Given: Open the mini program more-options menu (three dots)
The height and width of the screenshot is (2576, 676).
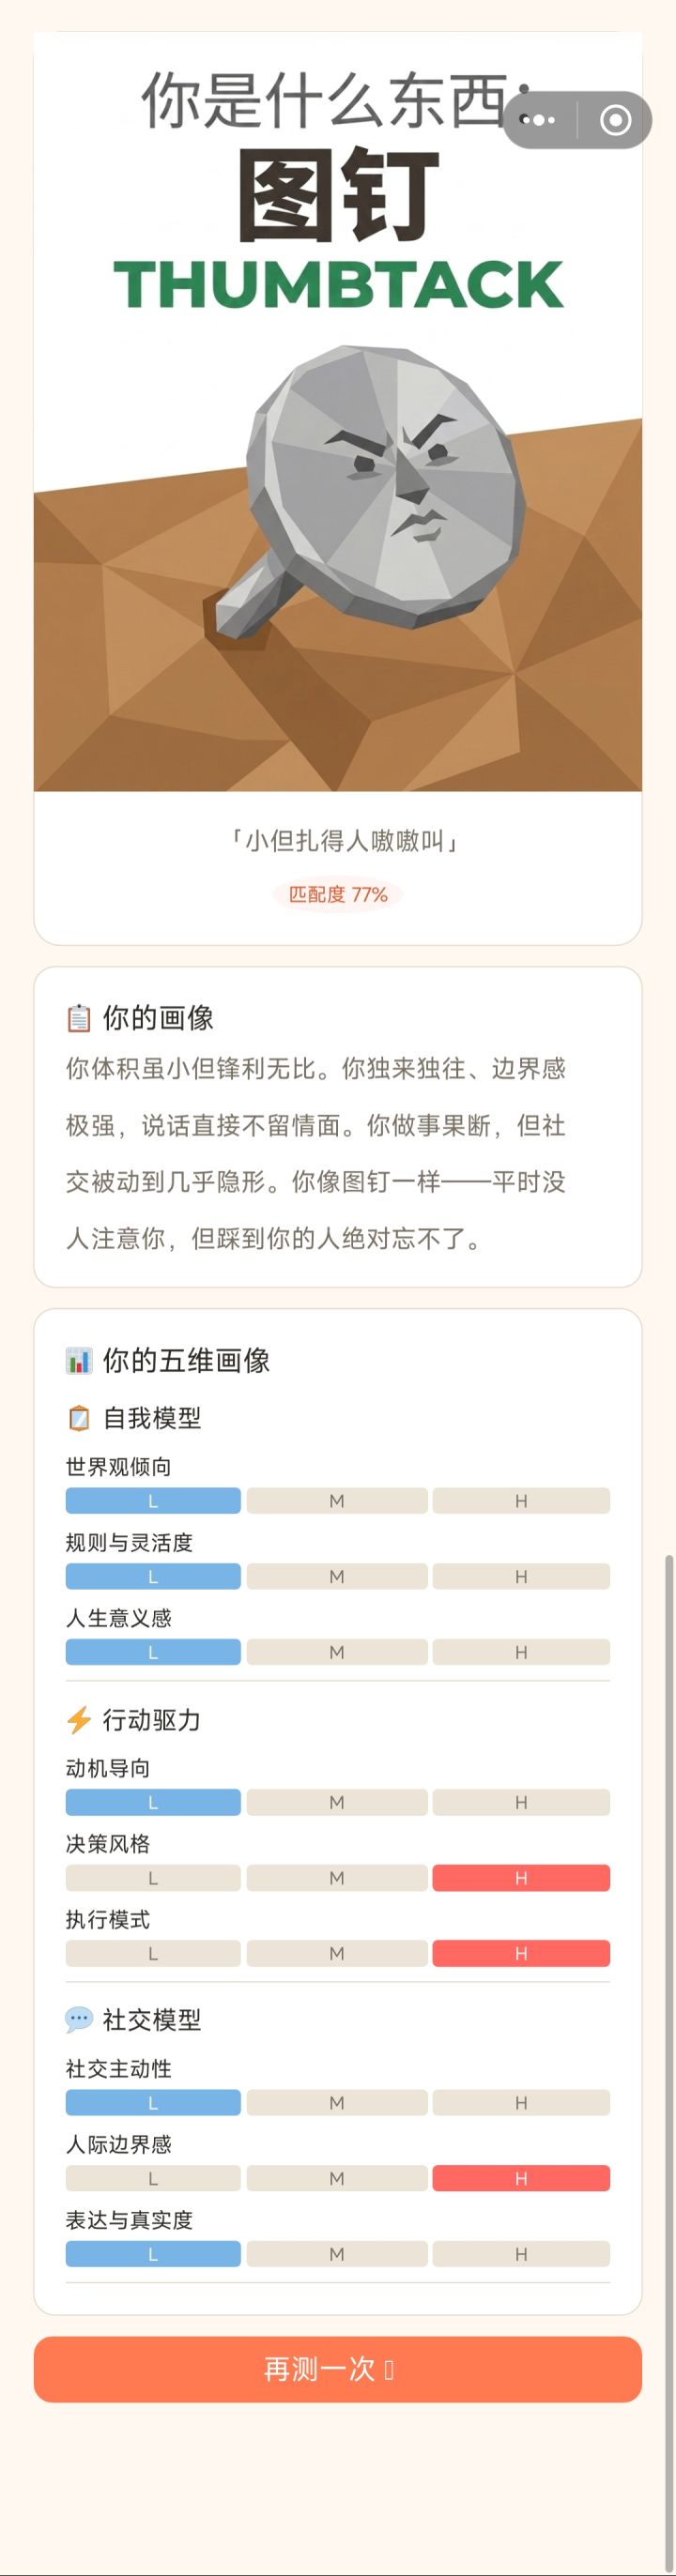Looking at the screenshot, I should click(x=539, y=120).
